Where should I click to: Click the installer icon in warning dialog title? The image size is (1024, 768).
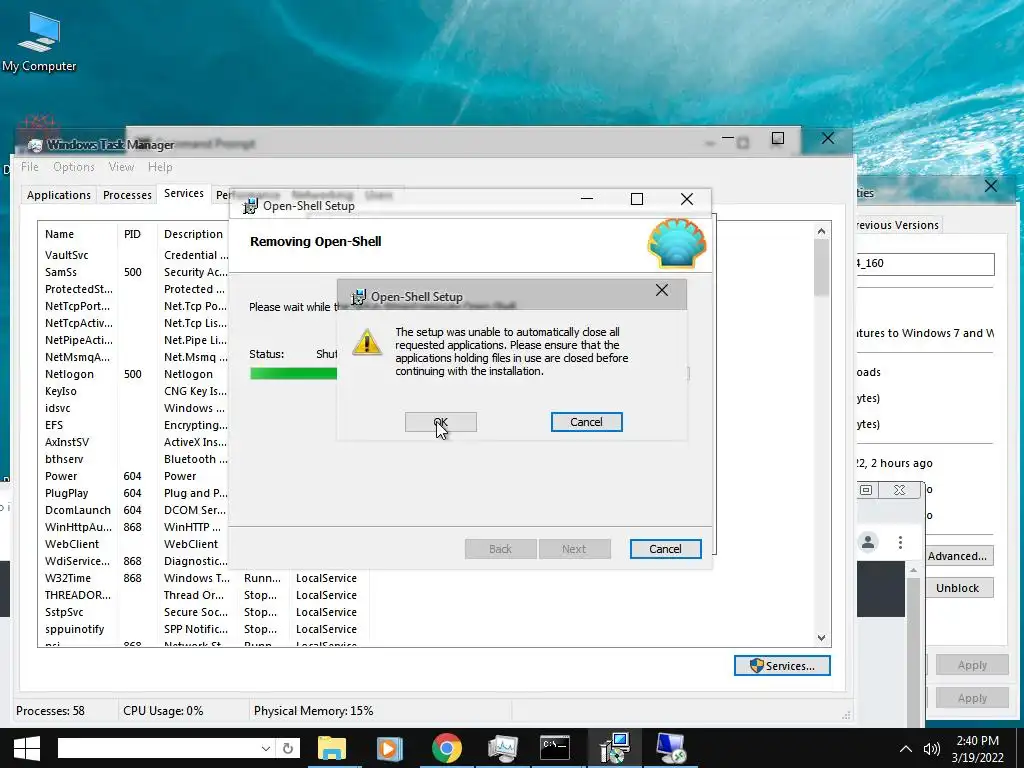(x=358, y=297)
